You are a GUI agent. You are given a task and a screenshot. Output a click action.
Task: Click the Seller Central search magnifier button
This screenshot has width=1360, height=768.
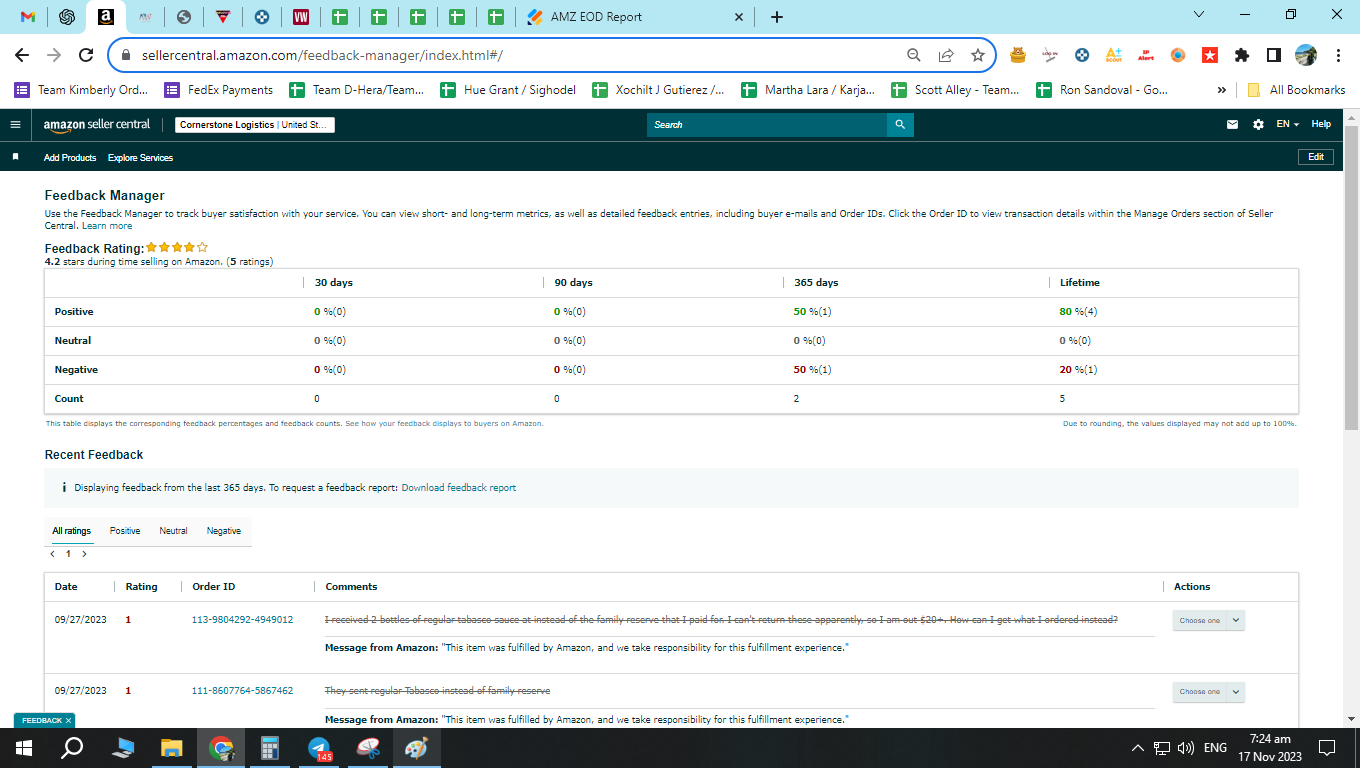900,125
